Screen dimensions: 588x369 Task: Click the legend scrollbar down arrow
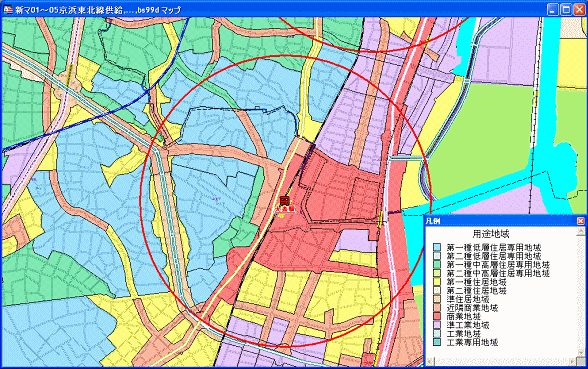point(580,353)
